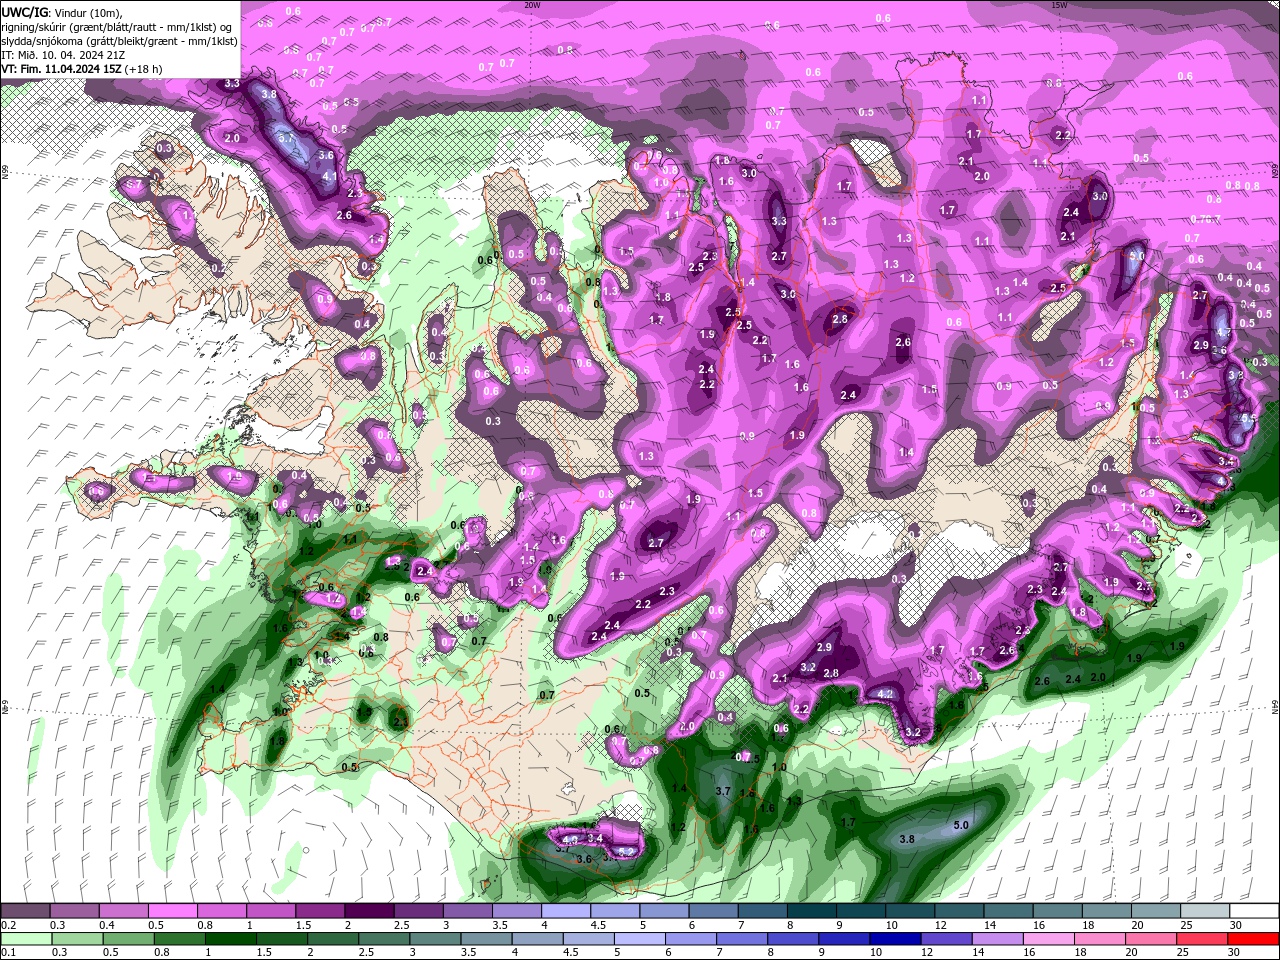Viewport: 1280px width, 960px height.
Task: Click the light gray 25 swatch in top legend row
Action: [x=1205, y=911]
